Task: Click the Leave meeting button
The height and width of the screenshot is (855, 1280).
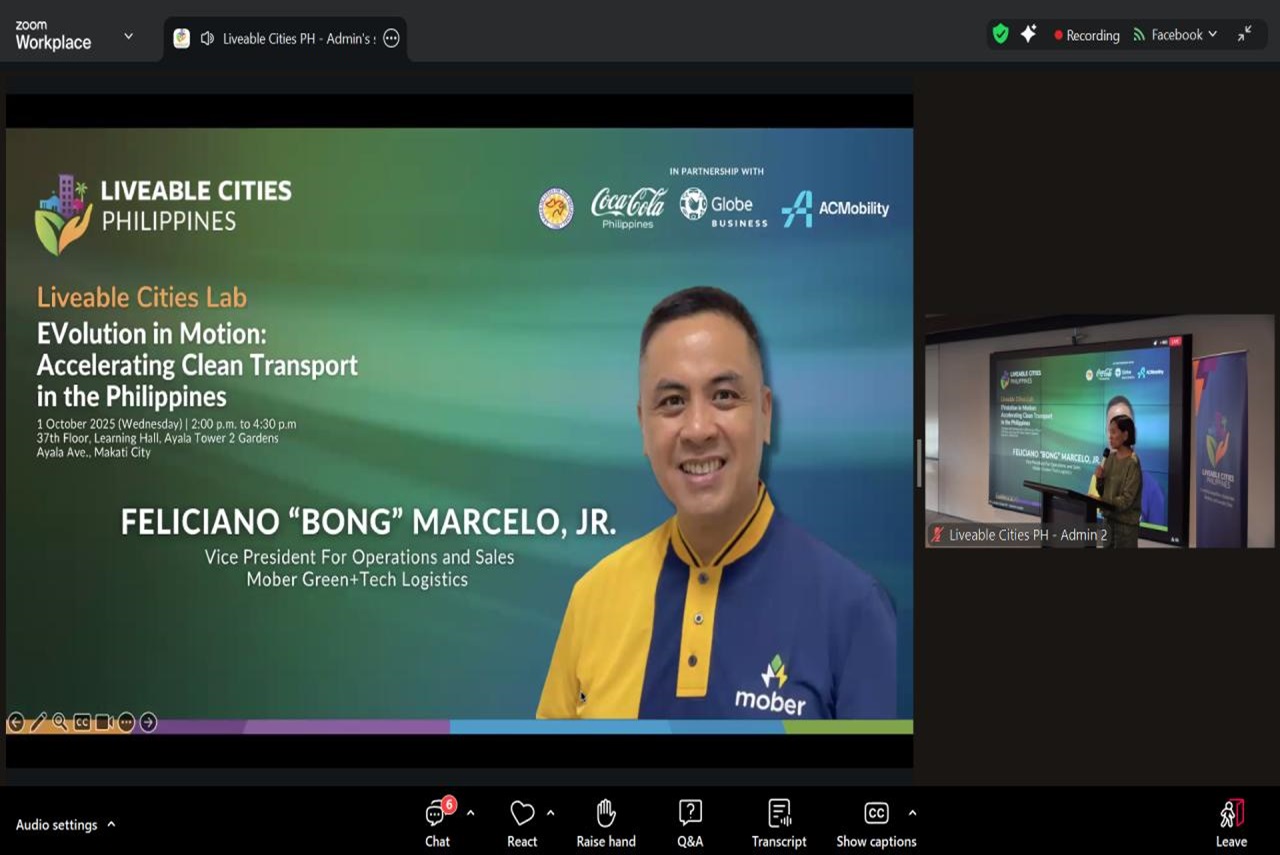Action: [1231, 823]
